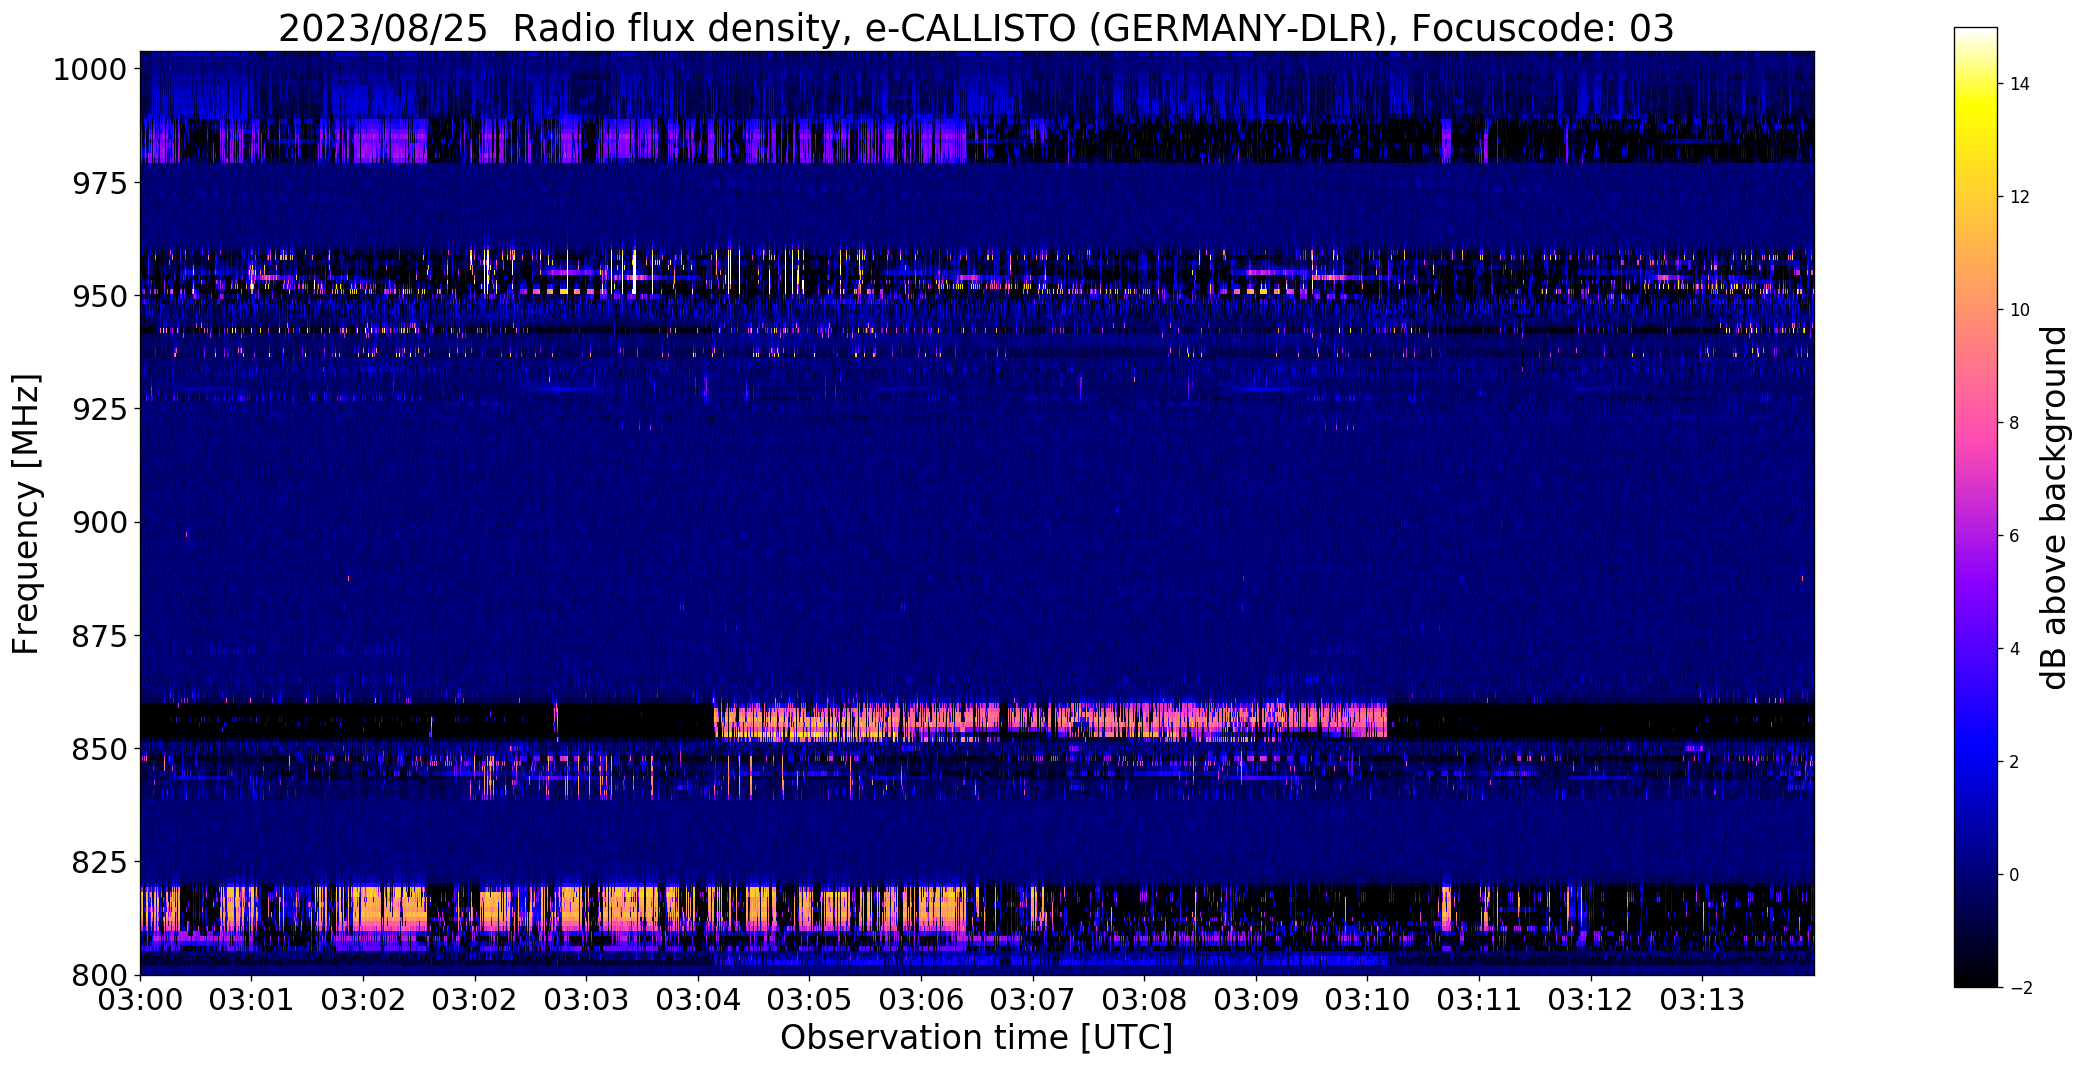2085x1067 pixels.
Task: Click the plot title with date 2023/08/25
Action: [x=976, y=28]
